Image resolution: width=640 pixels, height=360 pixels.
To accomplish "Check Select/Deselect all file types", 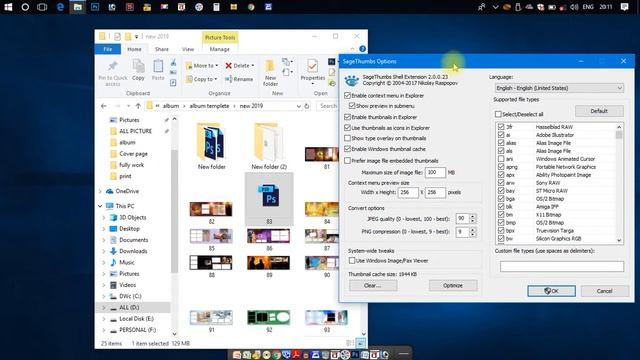I will pyautogui.click(x=498, y=114).
